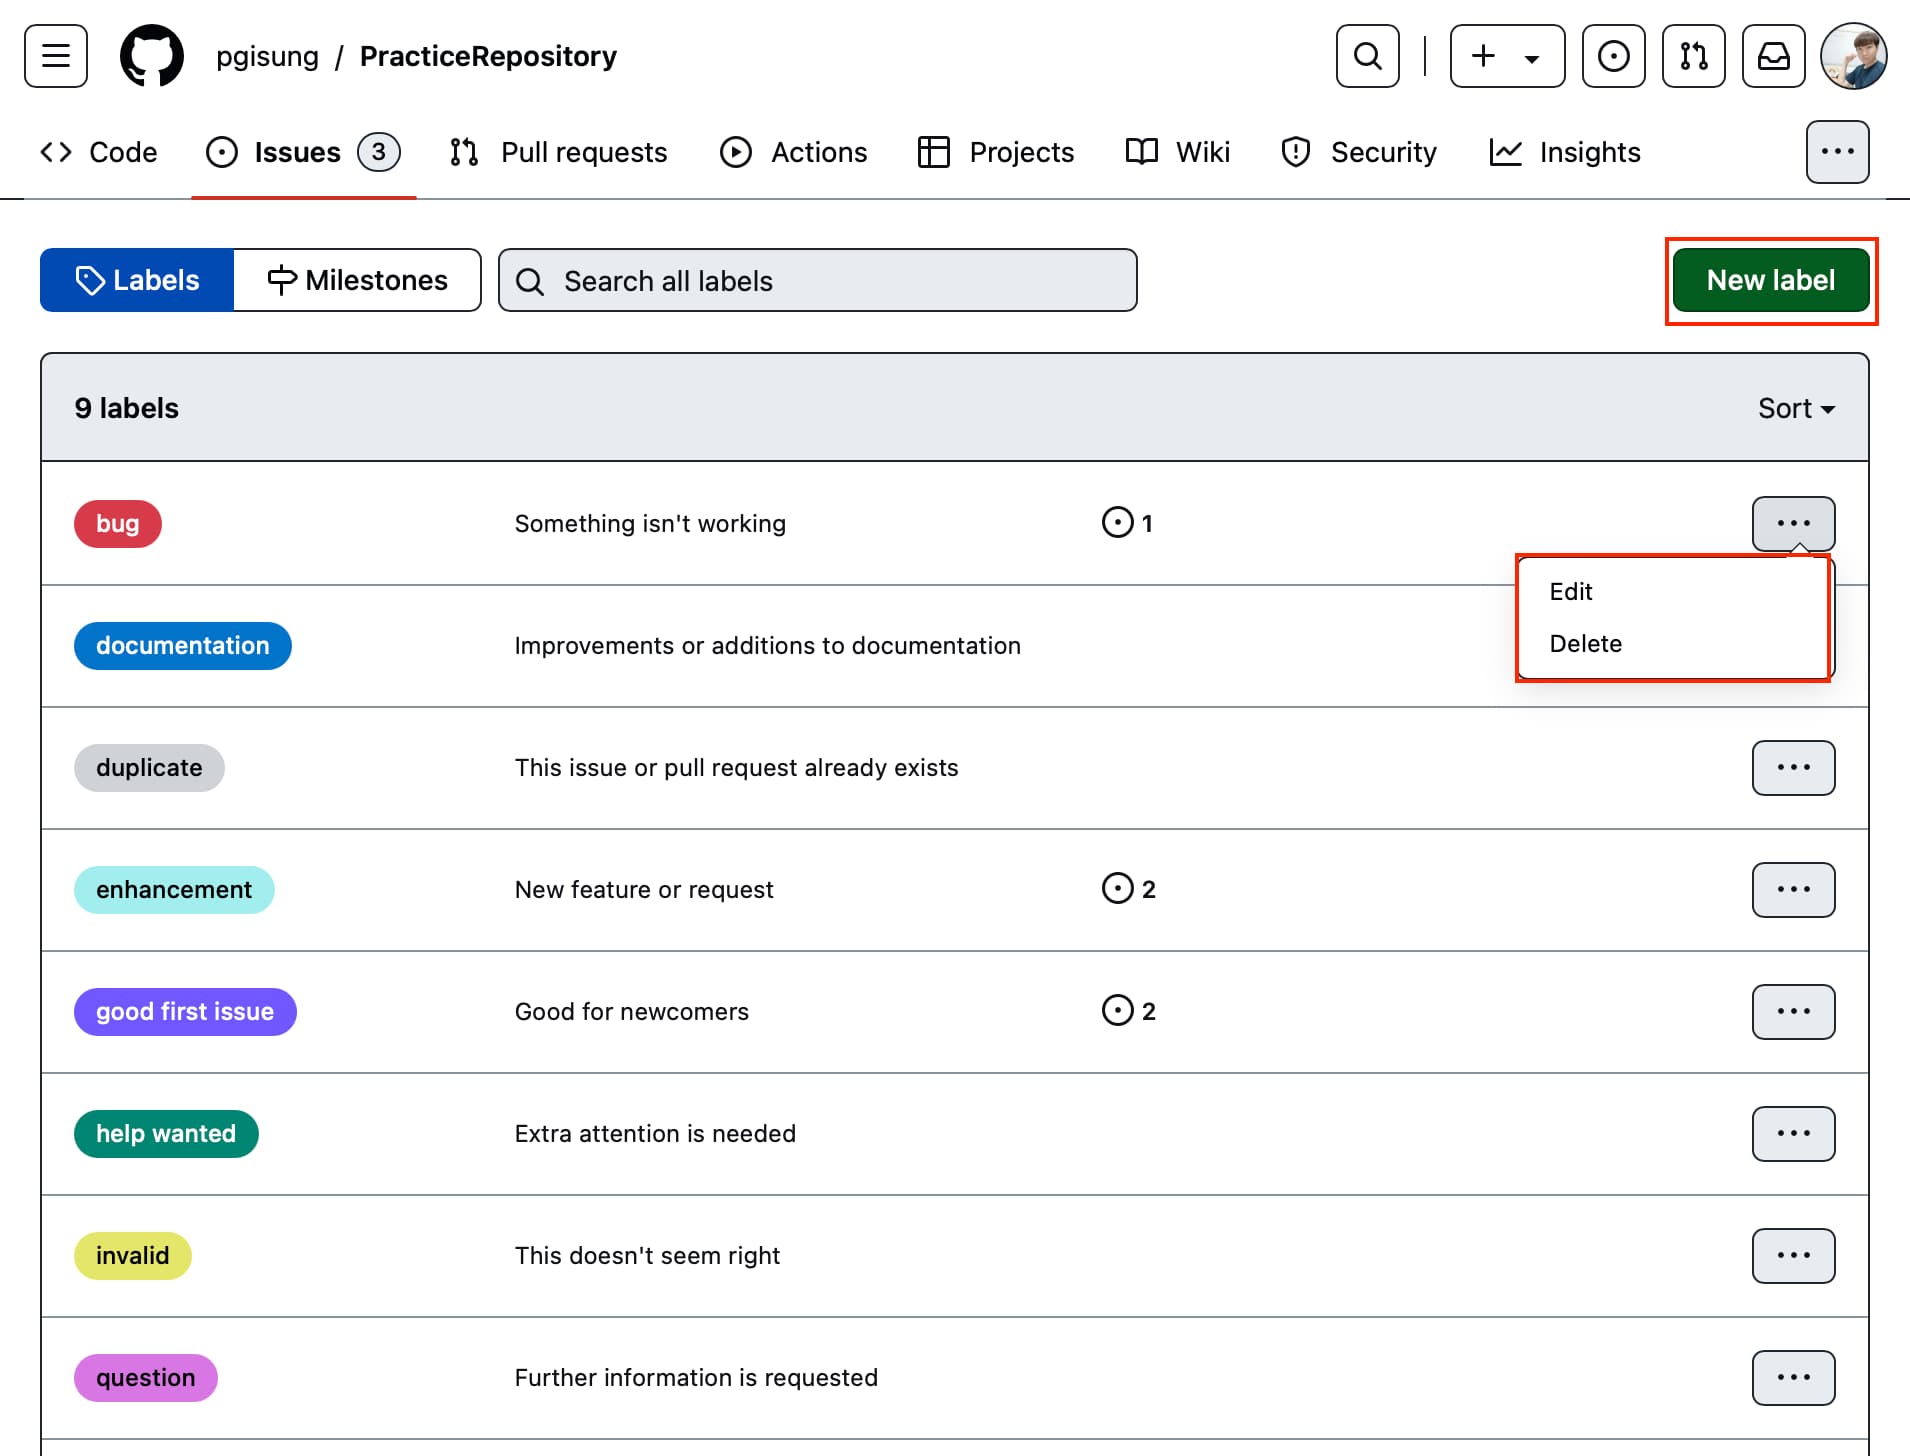This screenshot has width=1910, height=1456.
Task: Open the question row ellipsis menu
Action: point(1793,1377)
